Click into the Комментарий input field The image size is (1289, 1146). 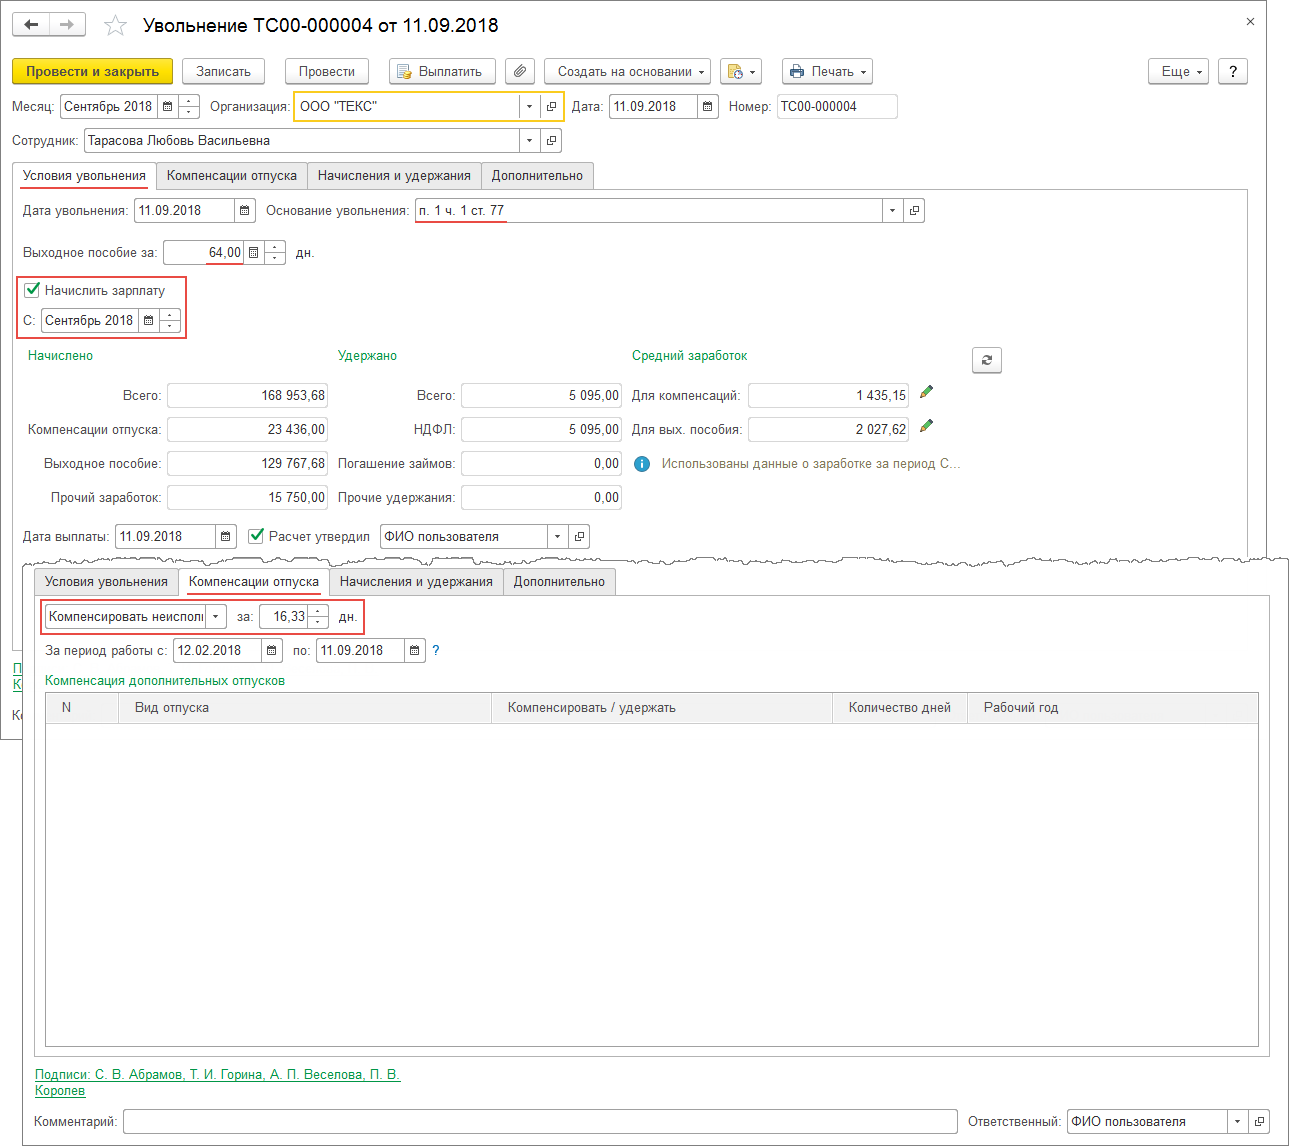click(x=539, y=1122)
